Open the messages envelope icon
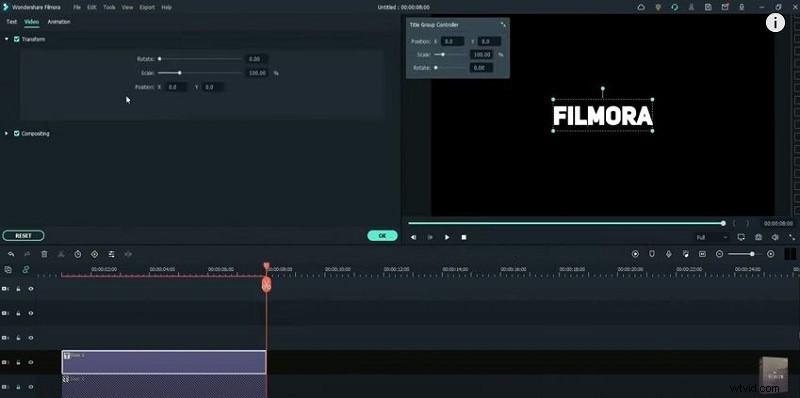Viewport: 800px width, 398px height. [x=725, y=7]
